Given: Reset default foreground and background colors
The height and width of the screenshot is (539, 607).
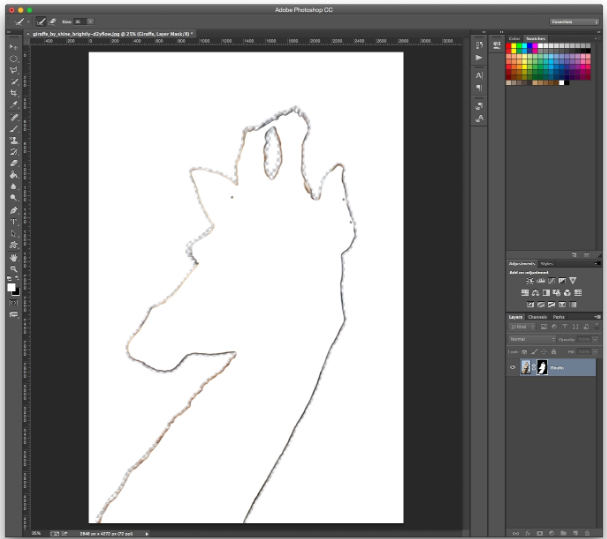Looking at the screenshot, I should (9, 278).
